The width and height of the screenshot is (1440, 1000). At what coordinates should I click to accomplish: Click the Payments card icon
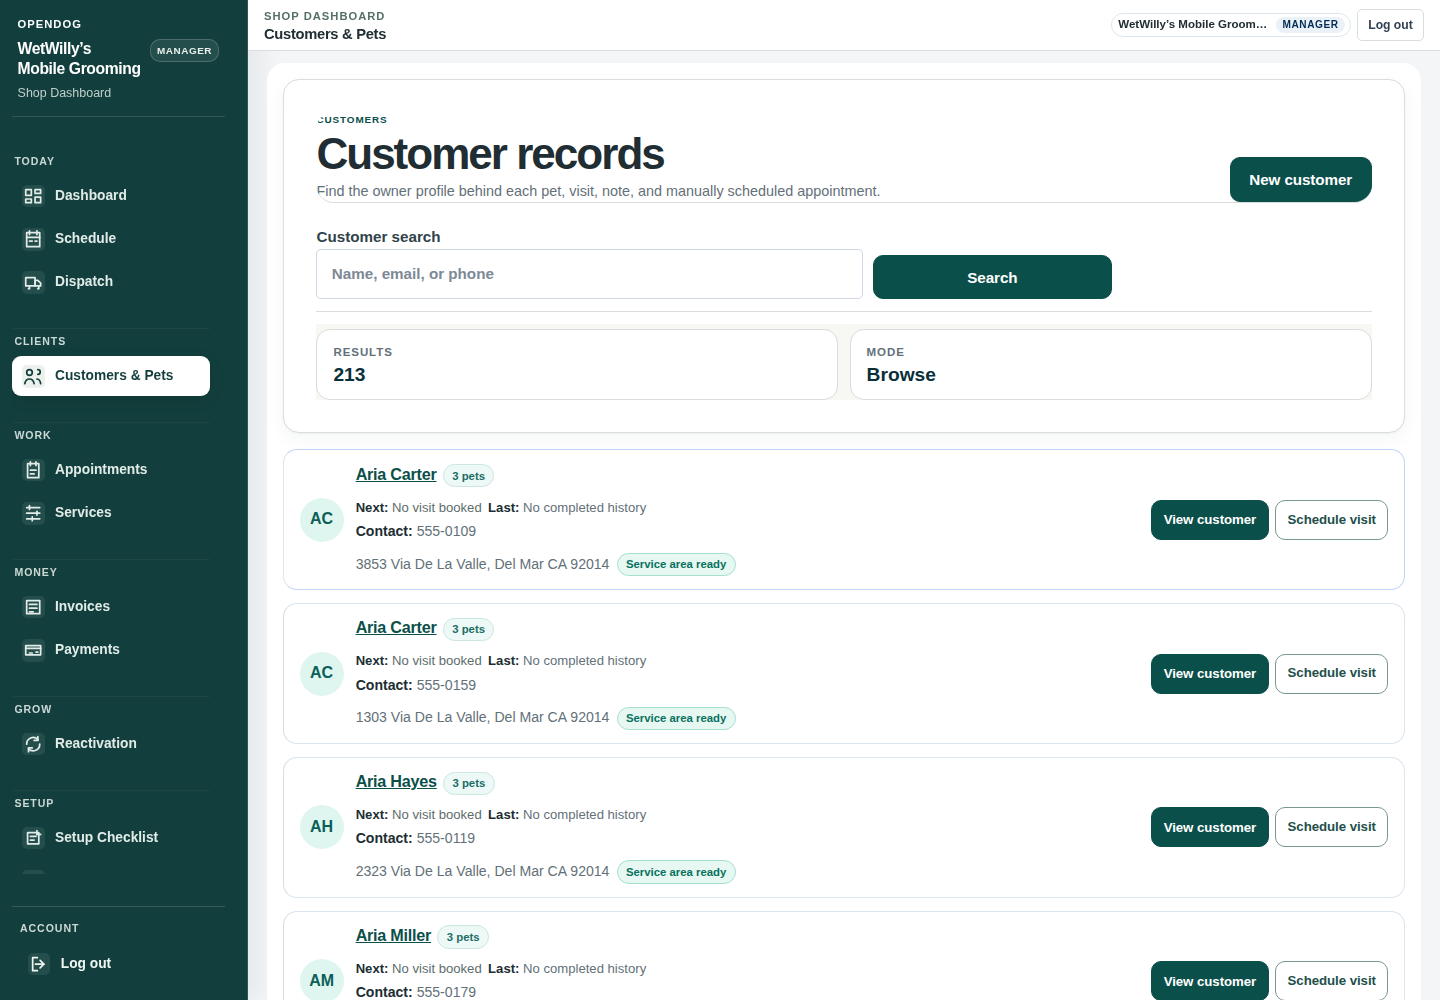[33, 650]
